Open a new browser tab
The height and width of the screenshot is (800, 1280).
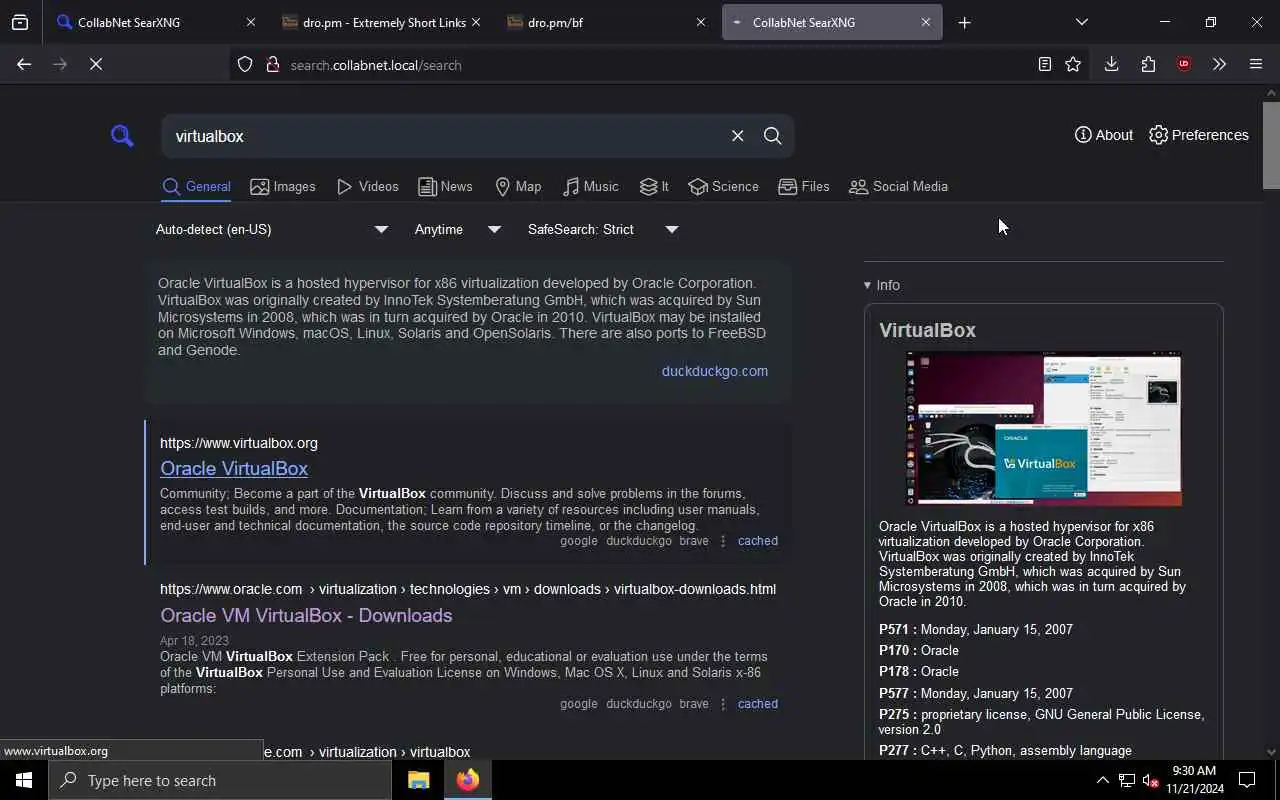point(964,22)
